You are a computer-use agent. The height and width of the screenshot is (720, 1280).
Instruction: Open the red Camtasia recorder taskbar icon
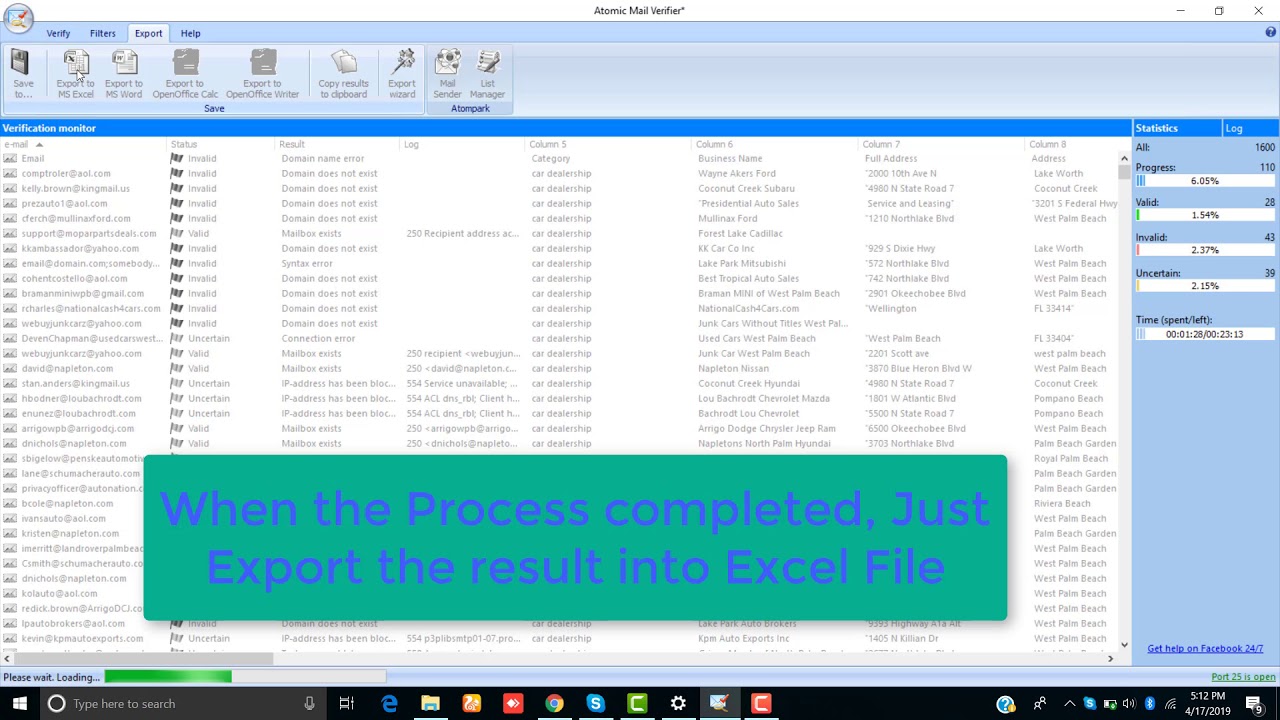coord(761,703)
